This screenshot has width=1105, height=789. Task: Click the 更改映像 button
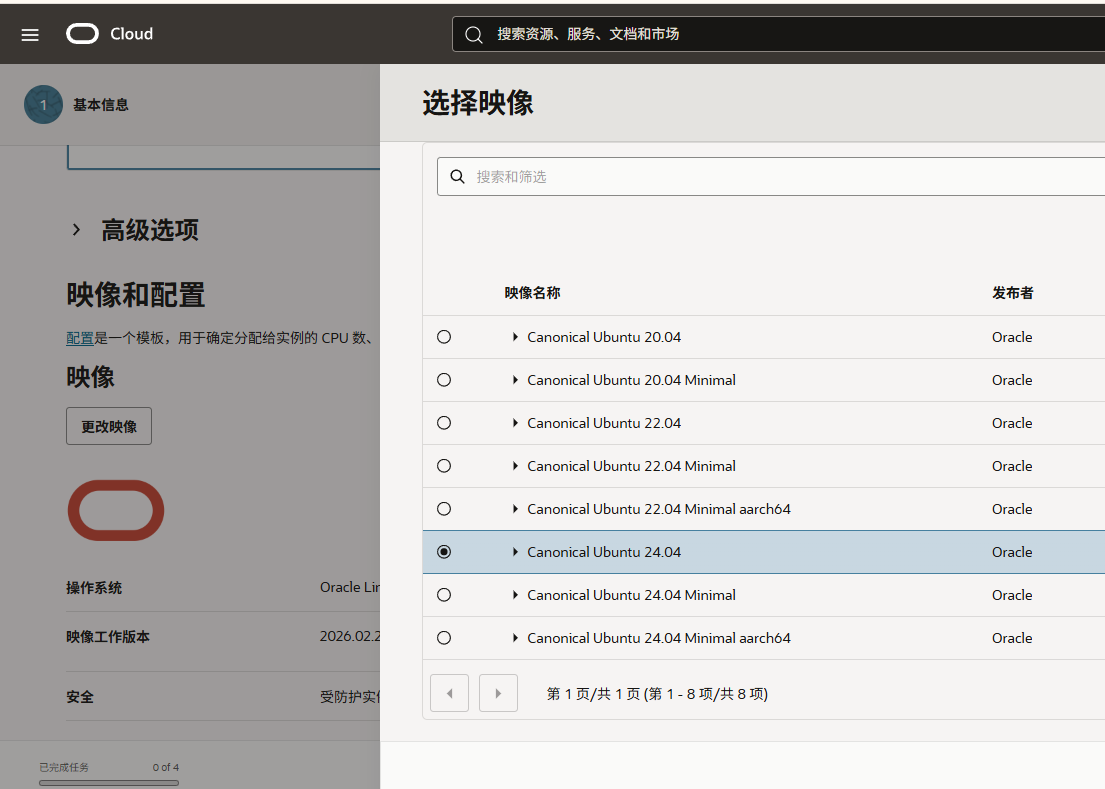click(109, 426)
